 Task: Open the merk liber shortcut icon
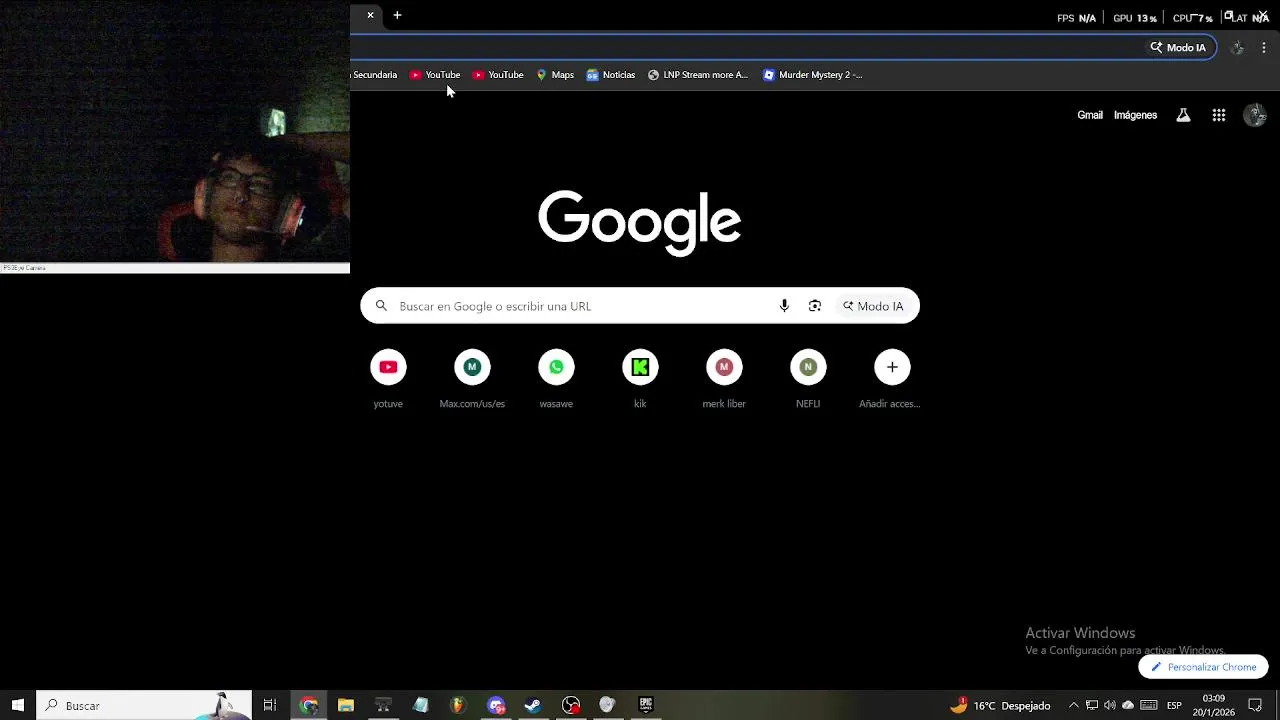[x=724, y=367]
